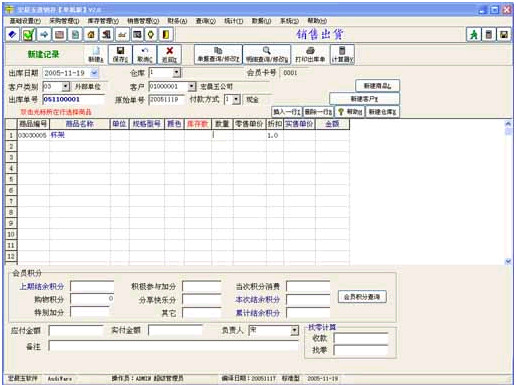Click the 删除一行 delete row button
The width and height of the screenshot is (516, 385).
coord(318,112)
